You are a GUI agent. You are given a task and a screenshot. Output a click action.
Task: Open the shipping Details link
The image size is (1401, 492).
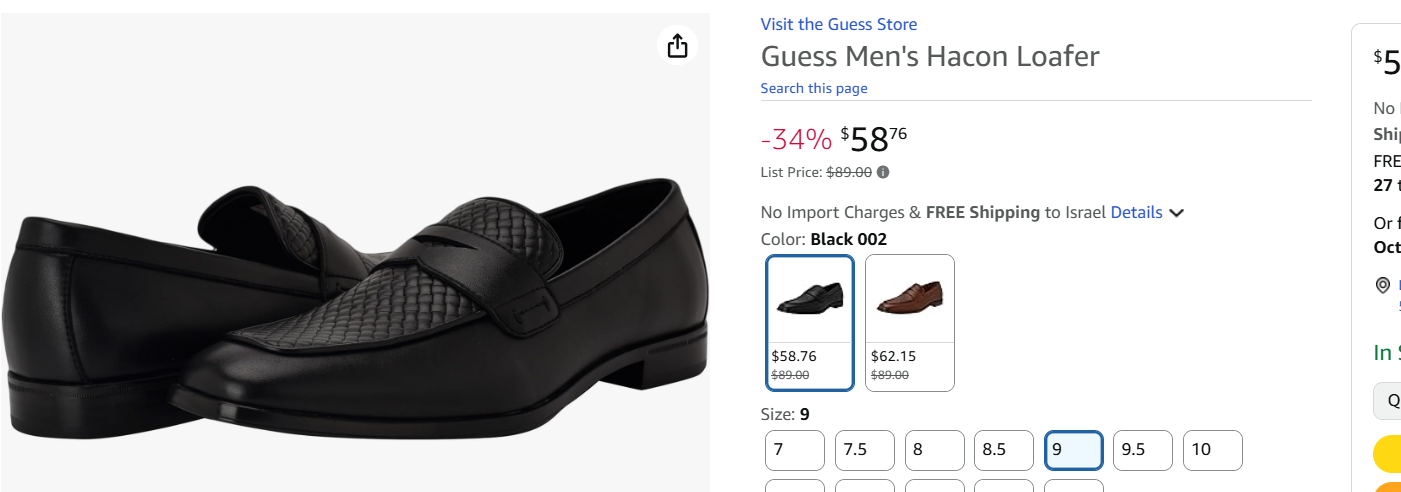tap(1136, 212)
